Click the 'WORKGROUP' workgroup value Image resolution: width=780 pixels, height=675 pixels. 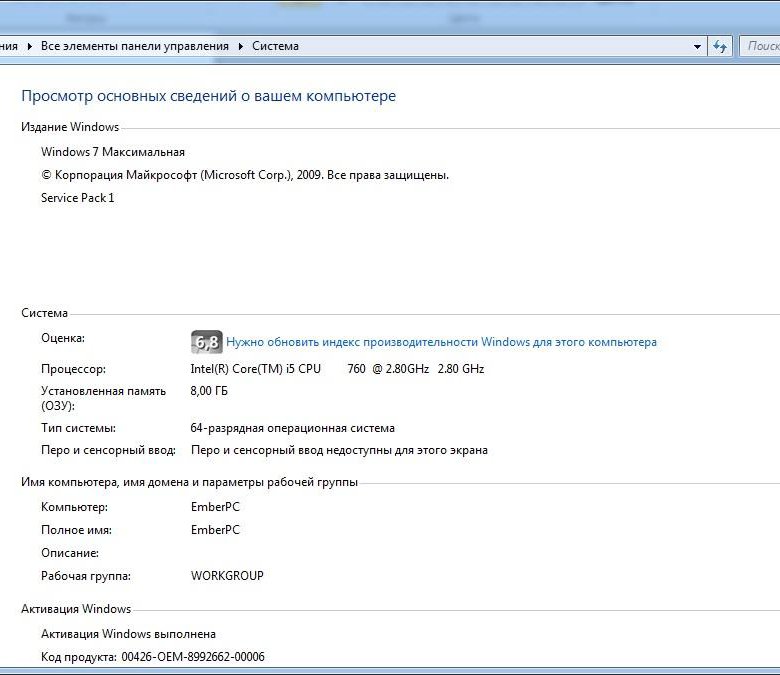[x=227, y=576]
